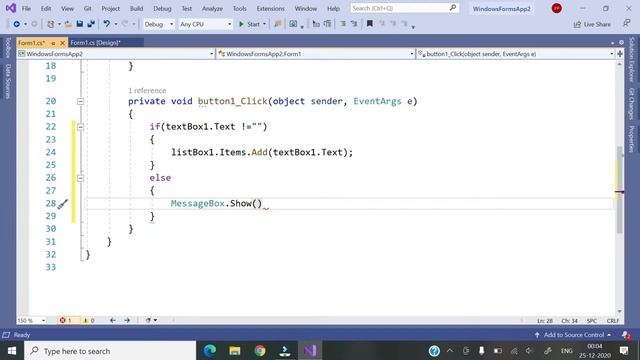640x360 pixels.
Task: Click the red user account avatar
Action: [x=556, y=8]
